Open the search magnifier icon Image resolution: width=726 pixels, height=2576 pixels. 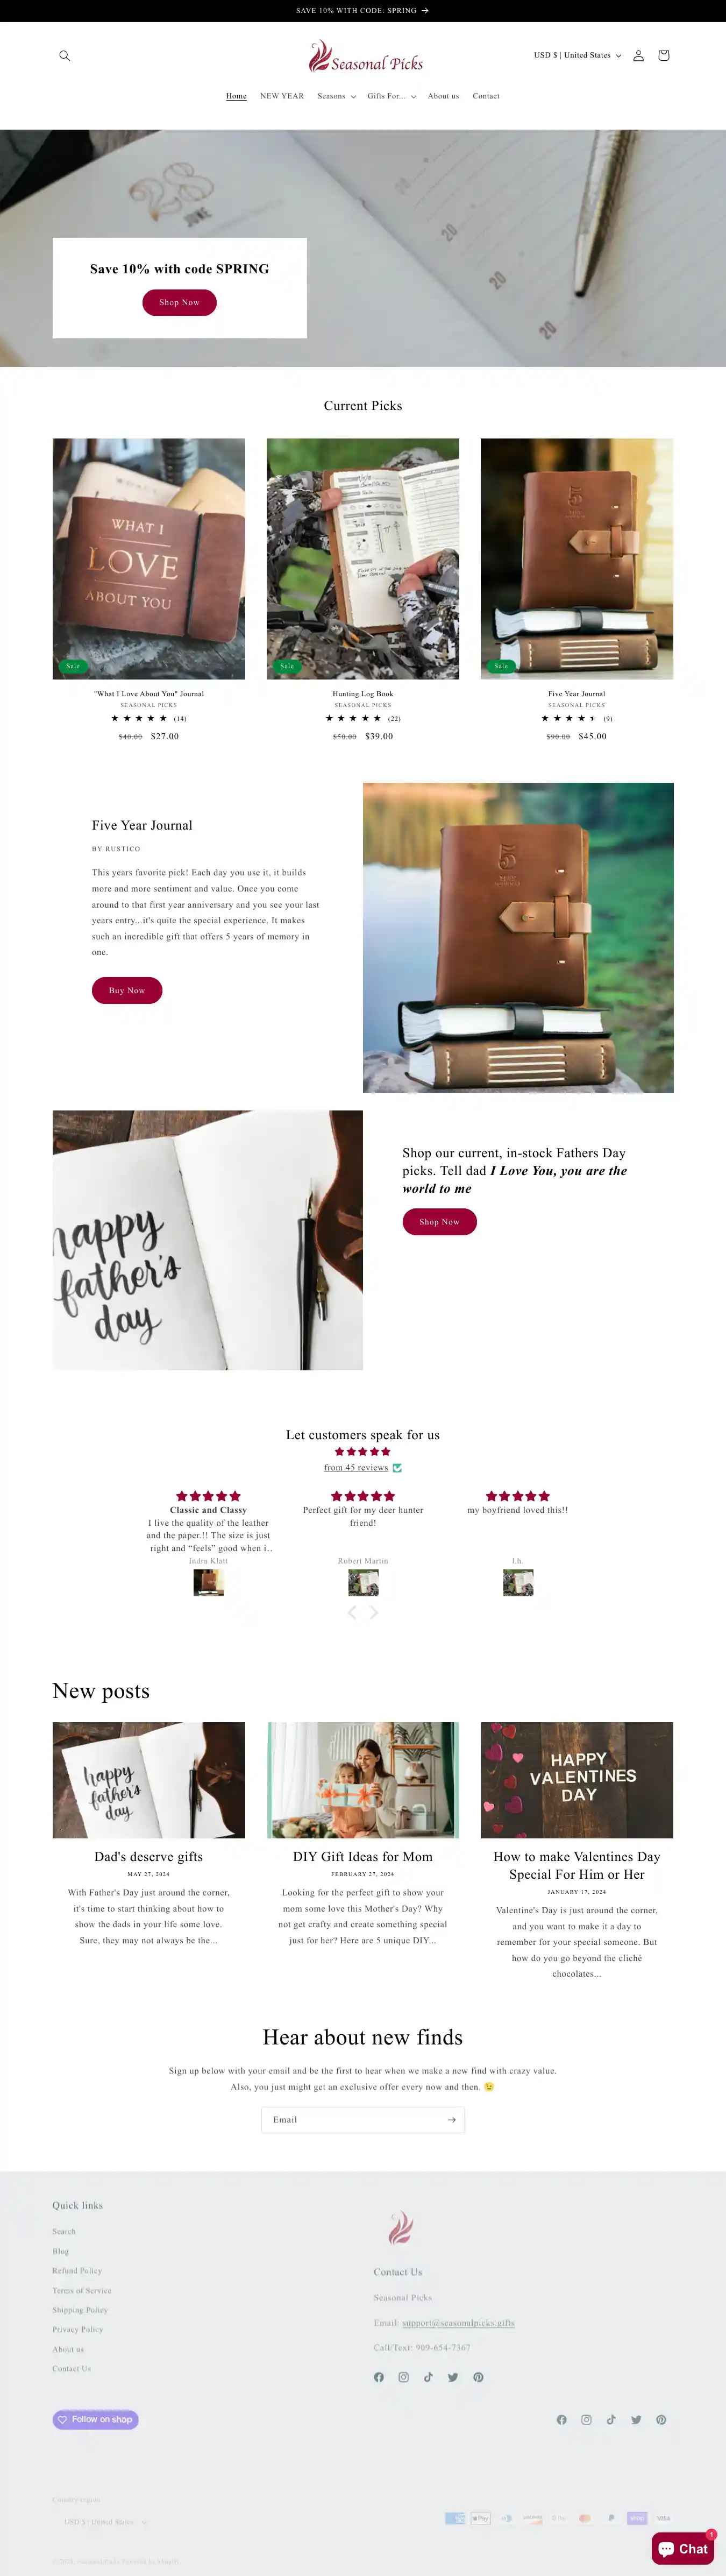click(64, 56)
